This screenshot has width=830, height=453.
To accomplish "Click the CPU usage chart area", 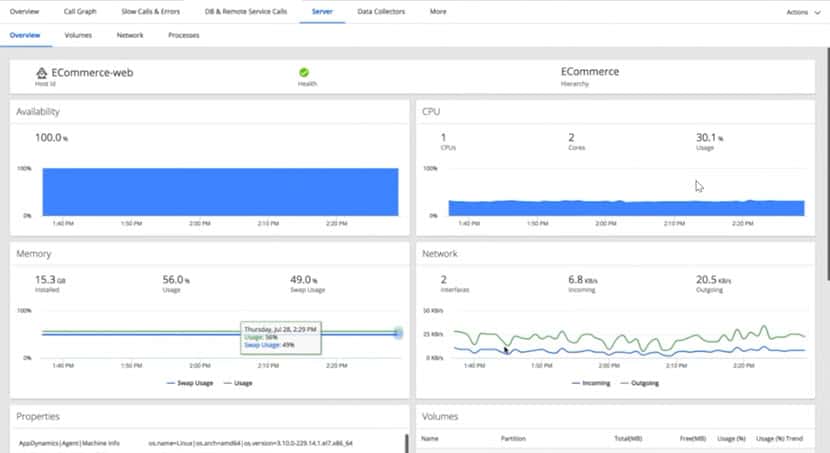I will pyautogui.click(x=626, y=208).
